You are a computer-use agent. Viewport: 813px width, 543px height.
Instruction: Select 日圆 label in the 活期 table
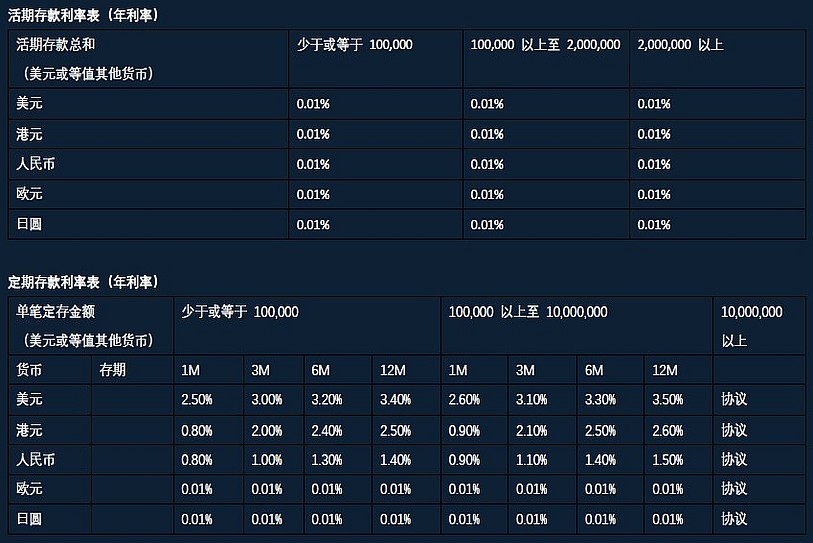[30, 224]
